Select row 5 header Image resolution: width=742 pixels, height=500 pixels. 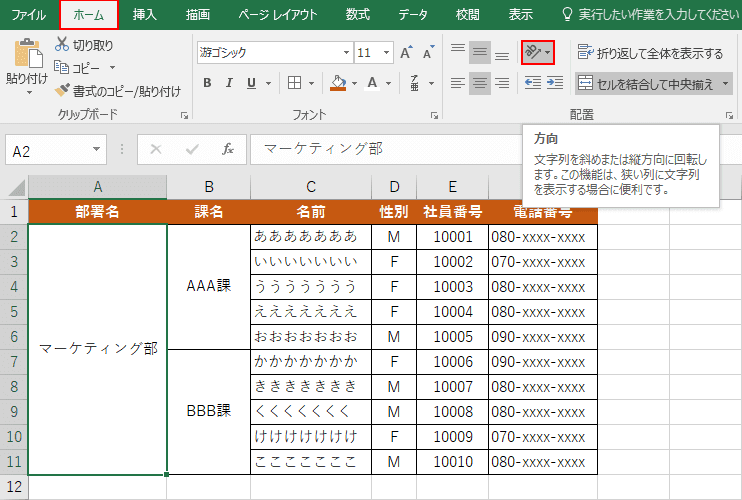[14, 312]
